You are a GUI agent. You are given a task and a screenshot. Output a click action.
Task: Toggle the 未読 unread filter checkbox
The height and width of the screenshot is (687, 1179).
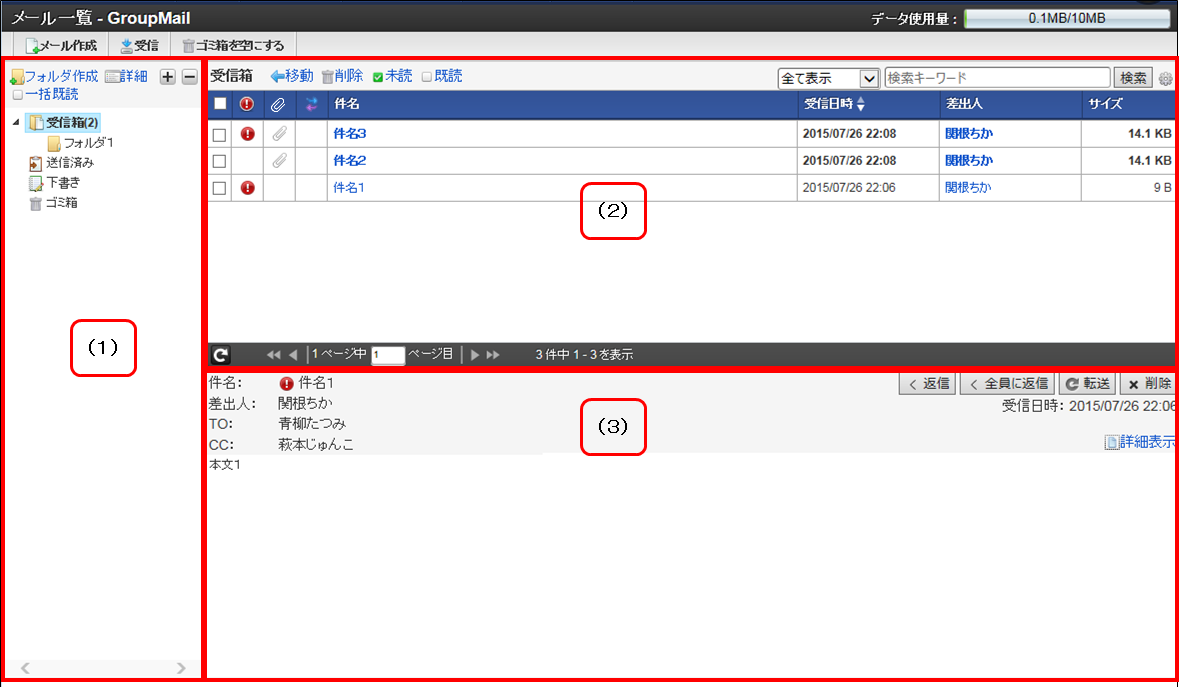[x=378, y=77]
